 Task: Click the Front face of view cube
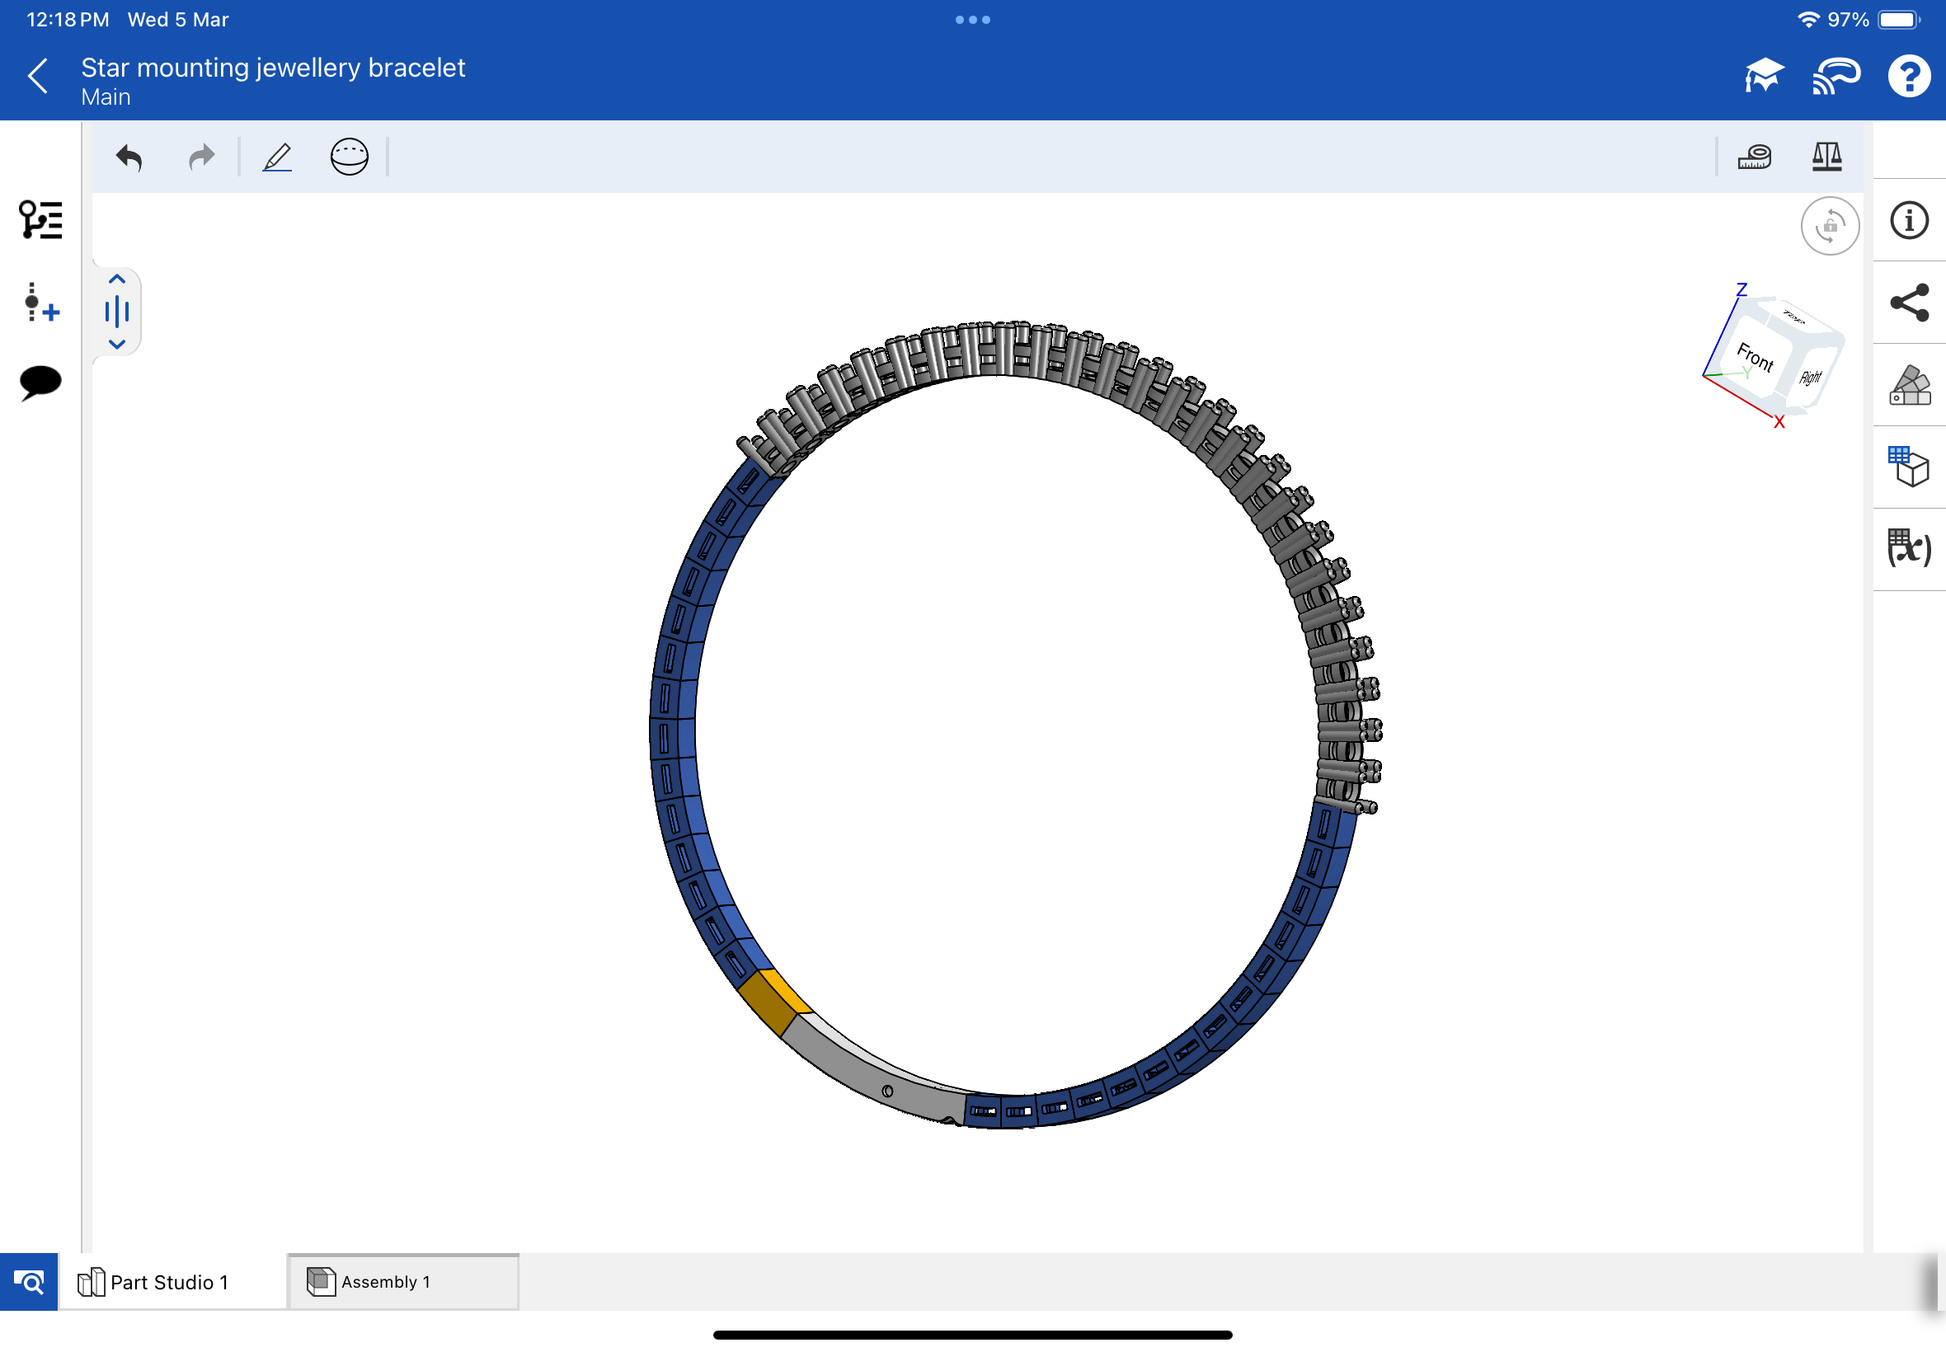1754,357
